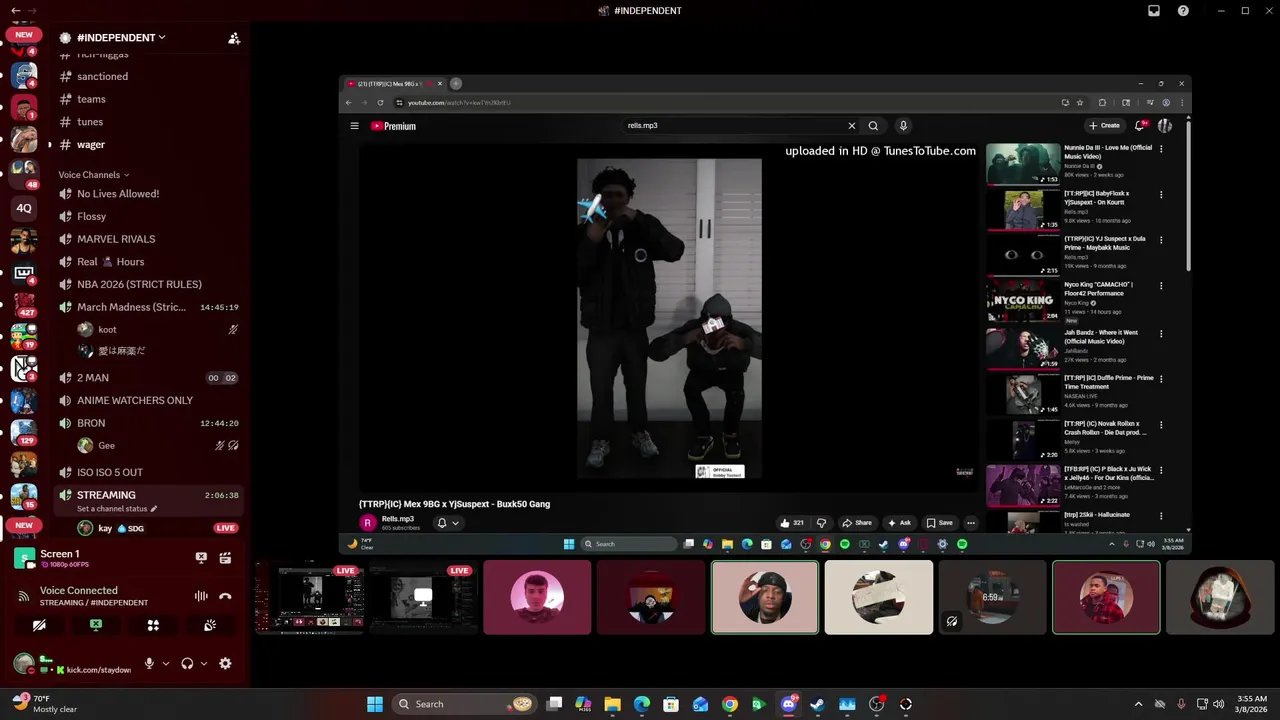This screenshot has height=720, width=1280.
Task: Select streaming user kay with LIVE badge
Action: (x=158, y=528)
